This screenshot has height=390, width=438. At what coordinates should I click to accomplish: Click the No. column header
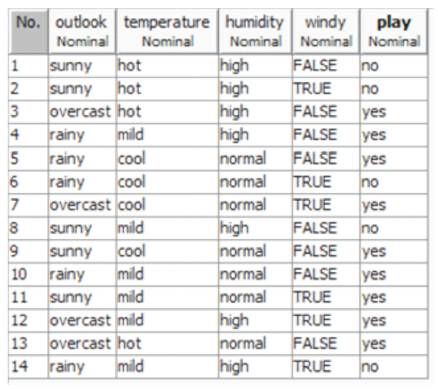28,31
